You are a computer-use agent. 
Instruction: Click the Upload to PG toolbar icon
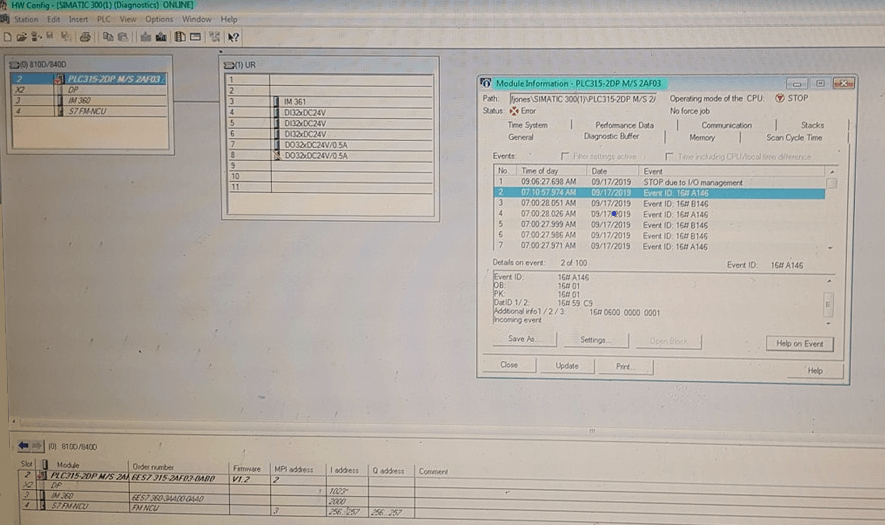pyautogui.click(x=161, y=37)
